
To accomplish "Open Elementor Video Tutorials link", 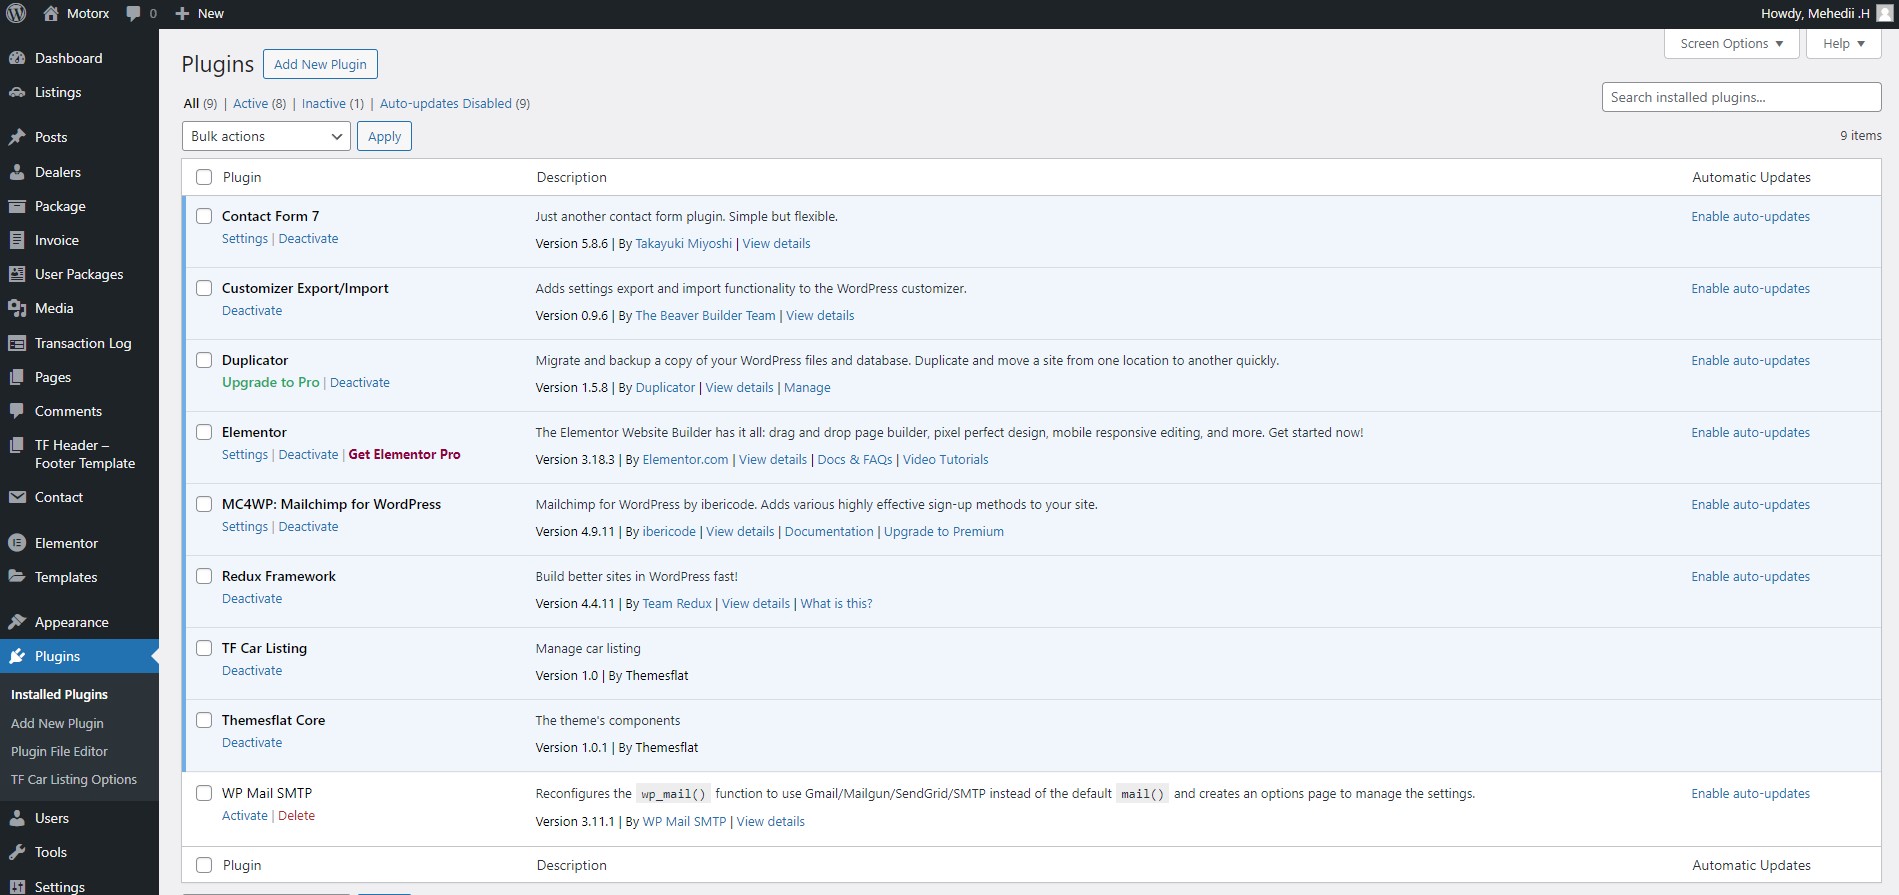I will [945, 459].
